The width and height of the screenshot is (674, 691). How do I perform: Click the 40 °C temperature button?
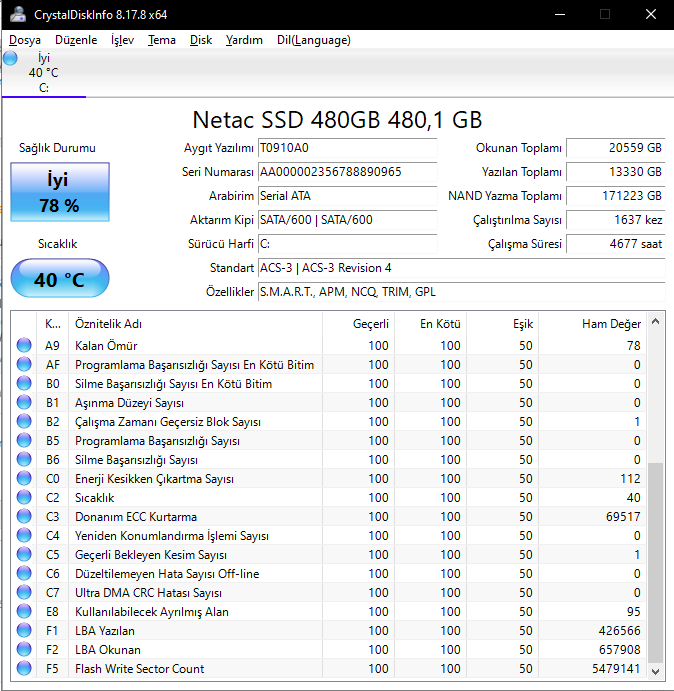coord(60,279)
